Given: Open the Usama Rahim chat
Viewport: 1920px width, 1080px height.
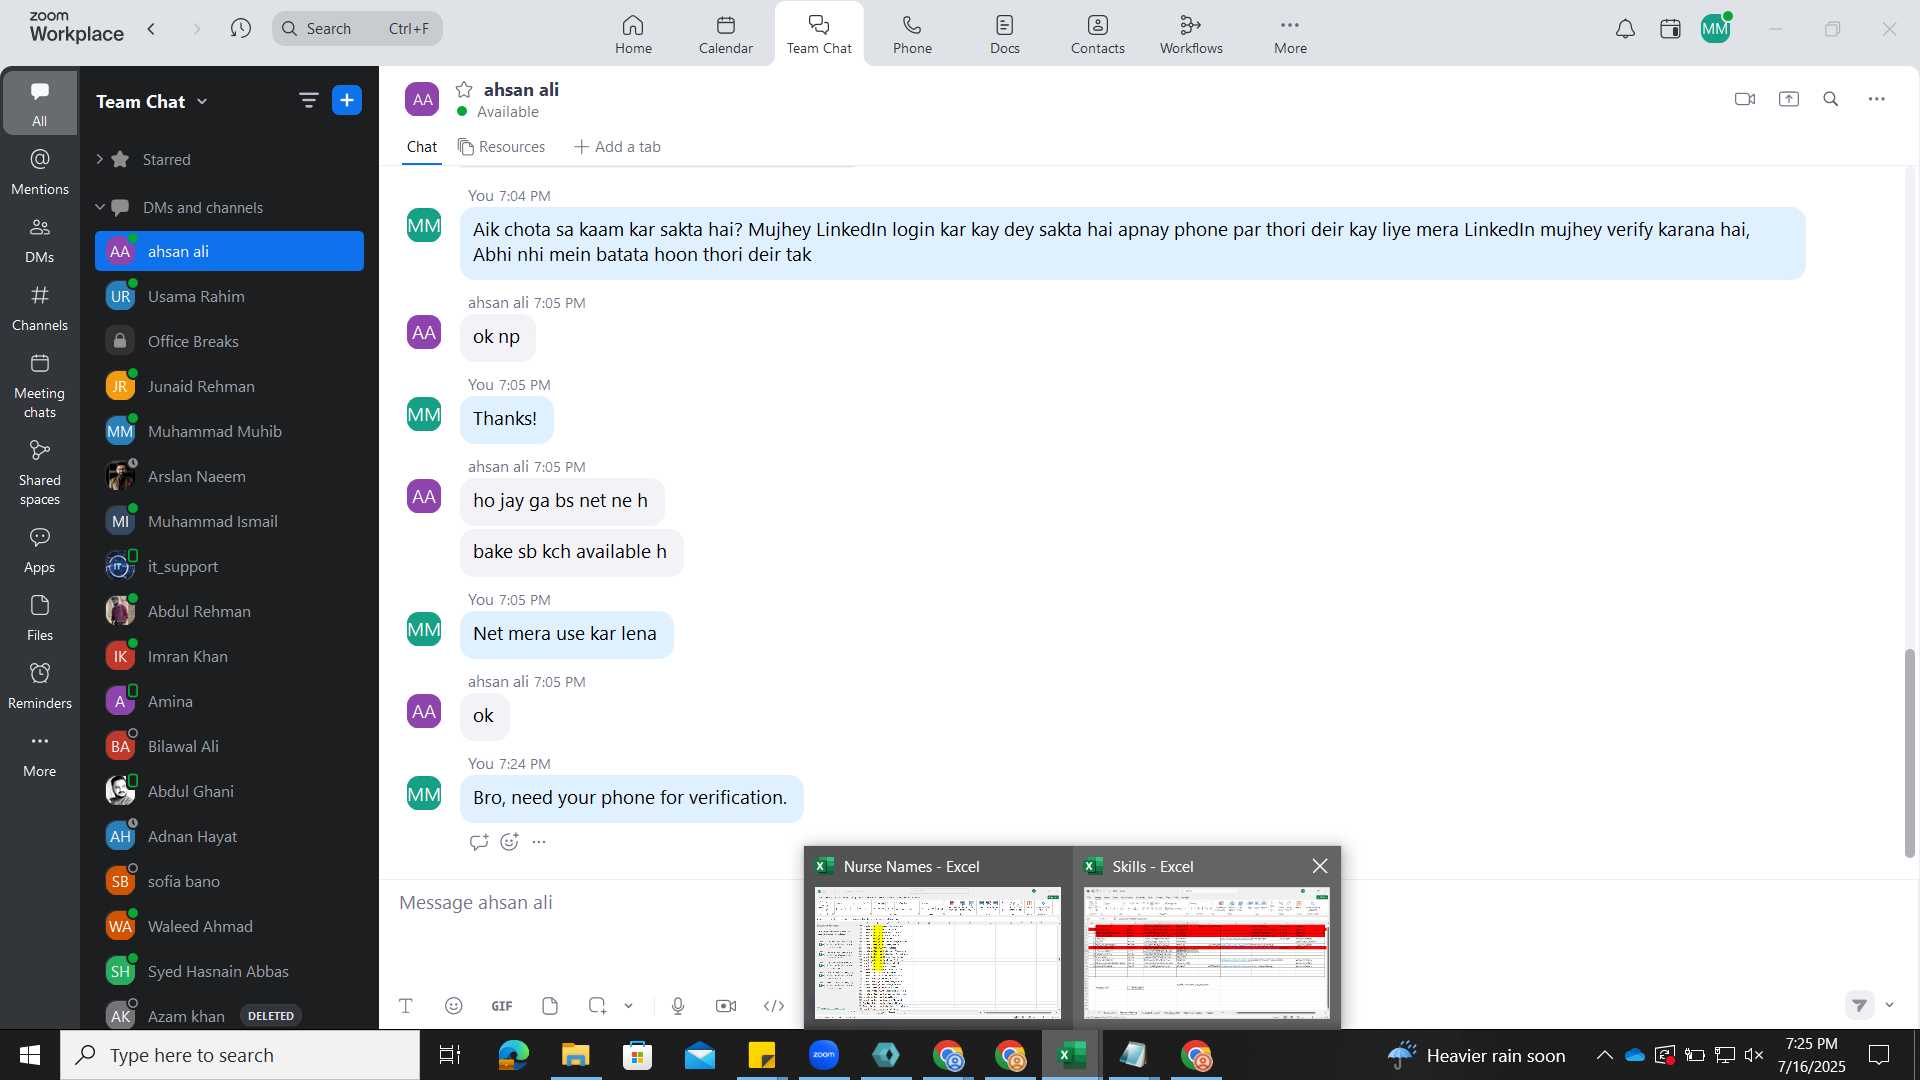Looking at the screenshot, I should (229, 296).
